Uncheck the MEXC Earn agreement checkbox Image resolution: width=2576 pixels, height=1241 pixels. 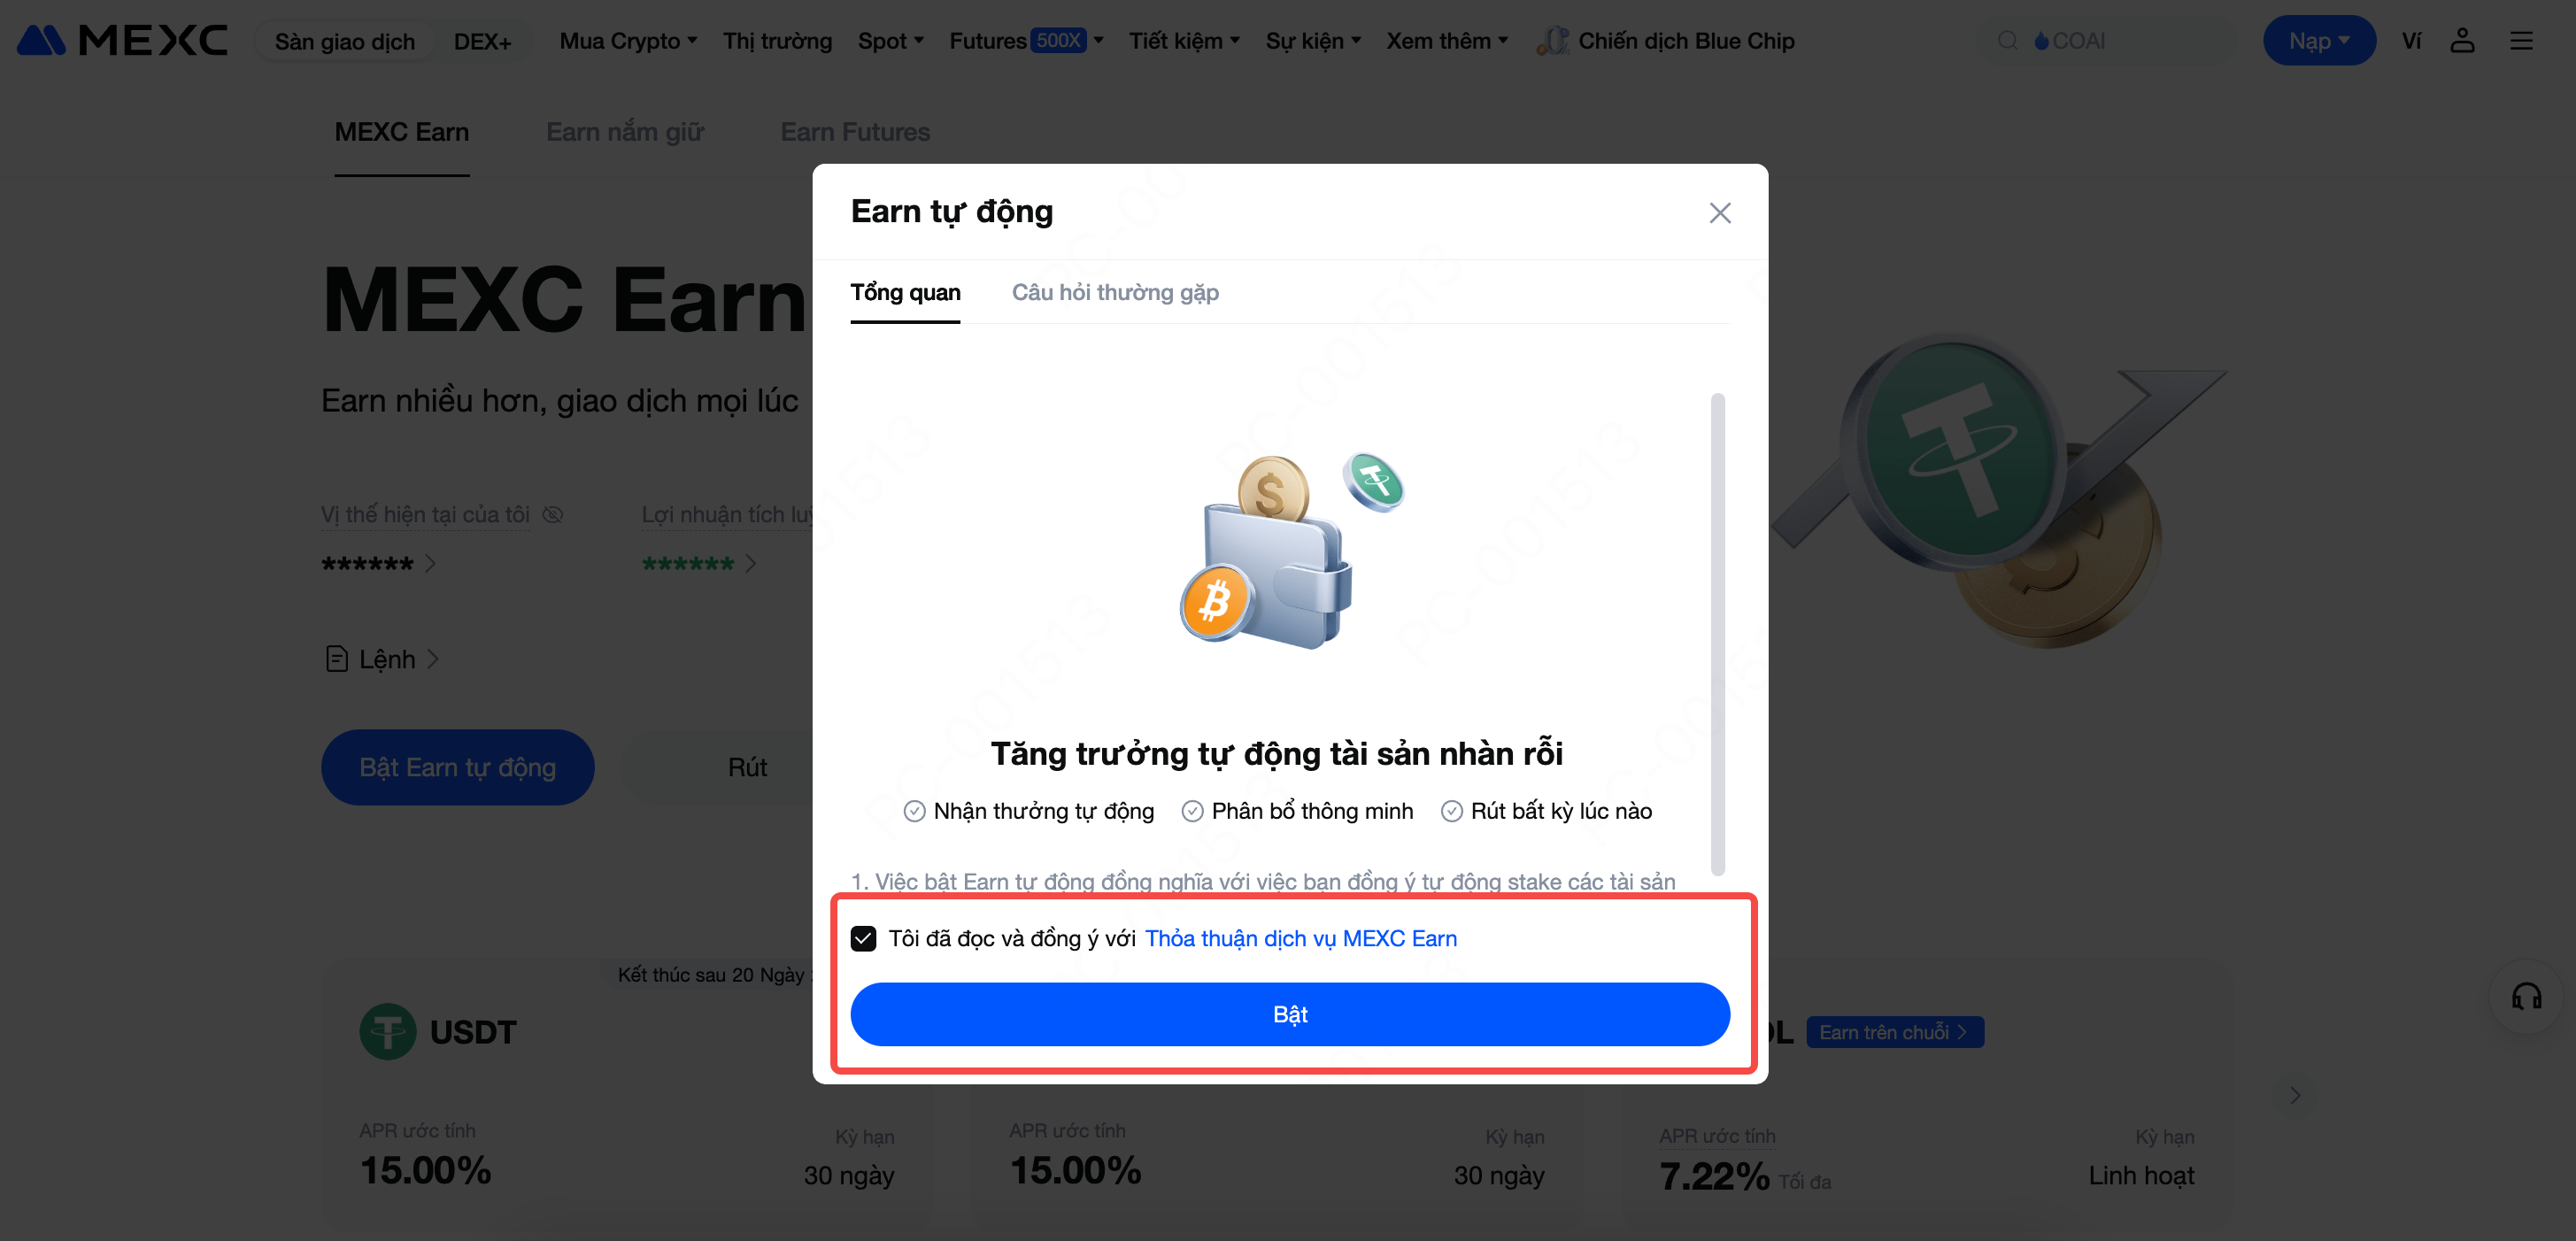(x=863, y=938)
